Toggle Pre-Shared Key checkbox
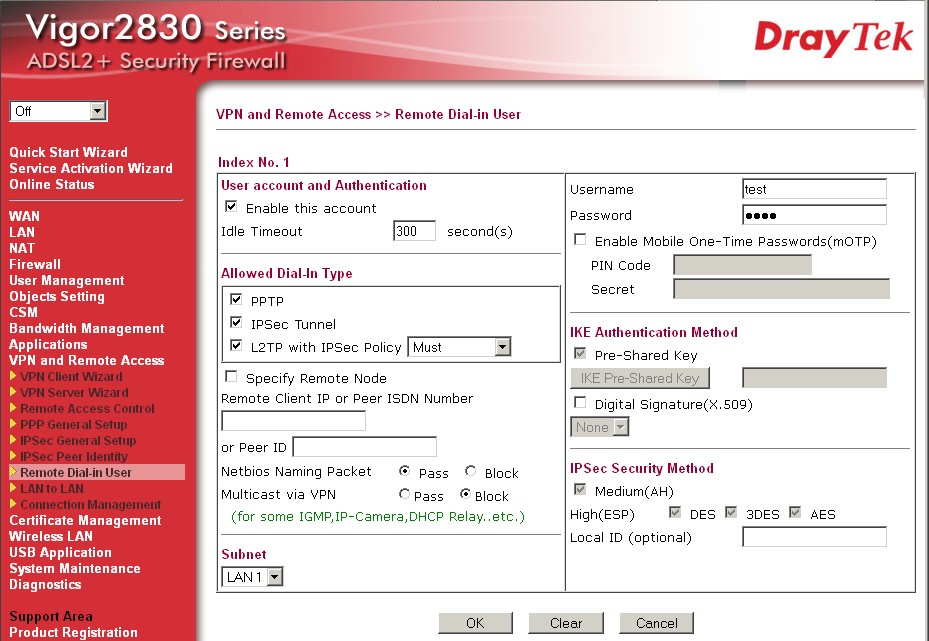The height and width of the screenshot is (641, 929). point(580,354)
